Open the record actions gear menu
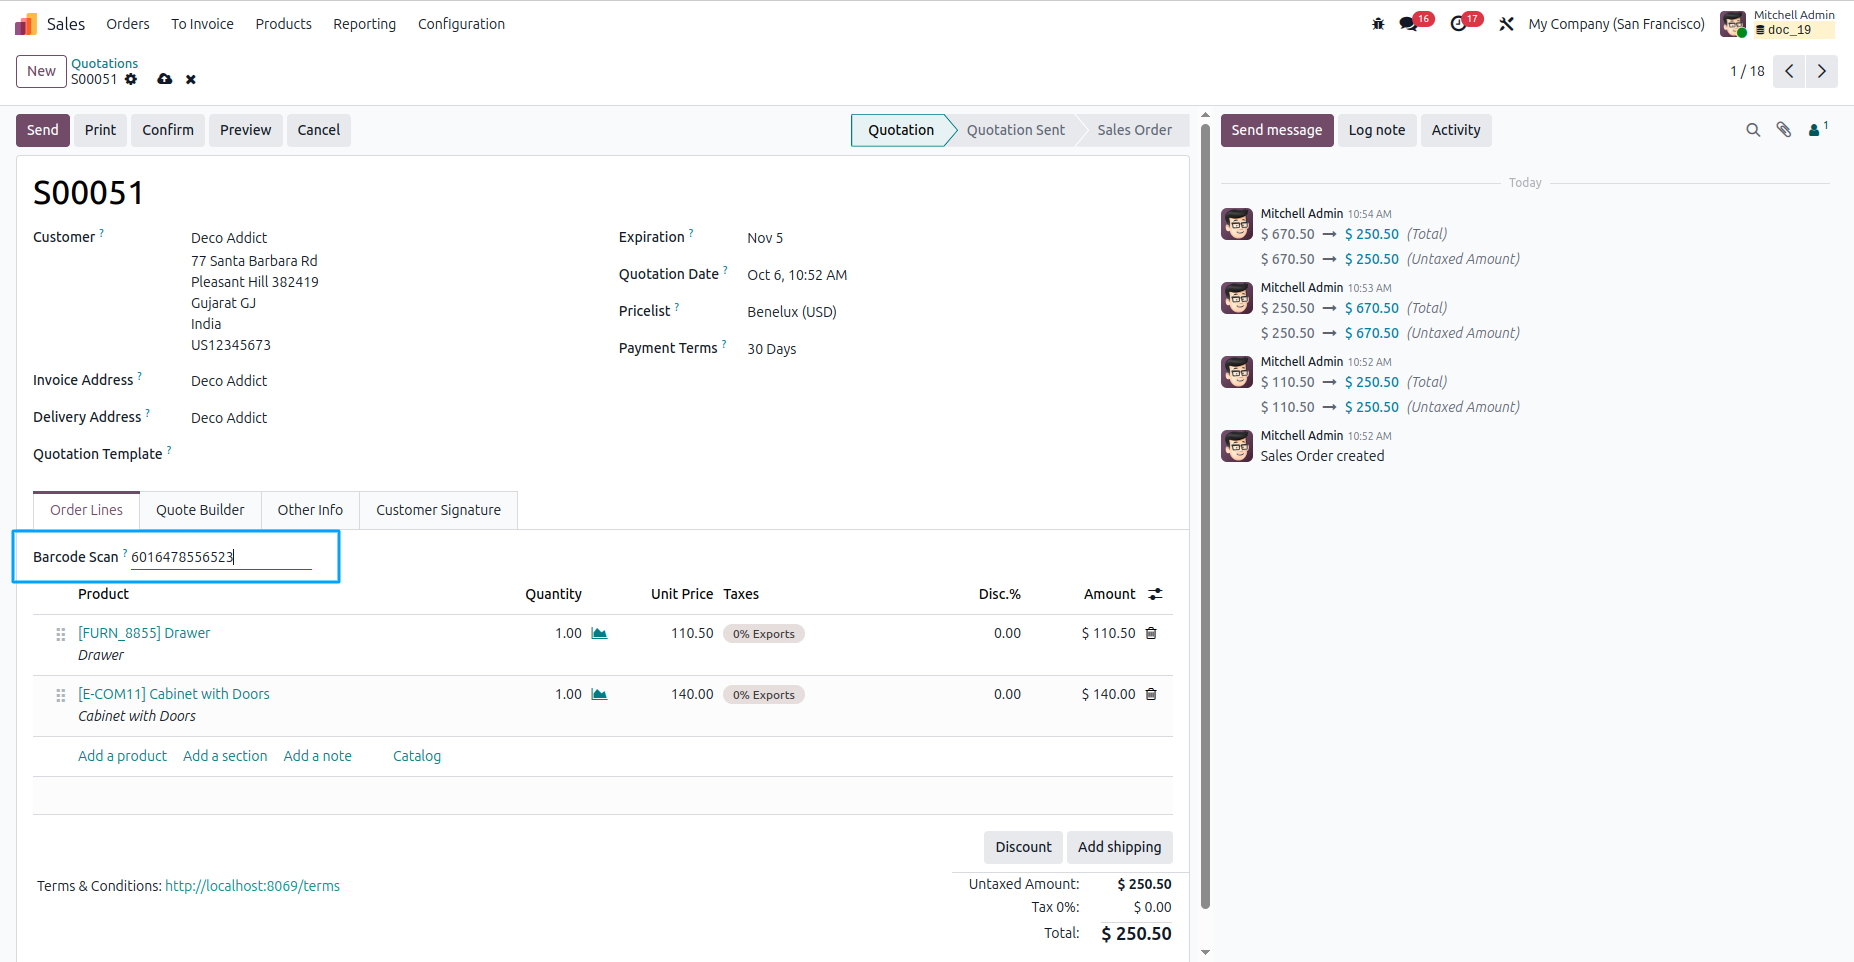 pyautogui.click(x=131, y=79)
